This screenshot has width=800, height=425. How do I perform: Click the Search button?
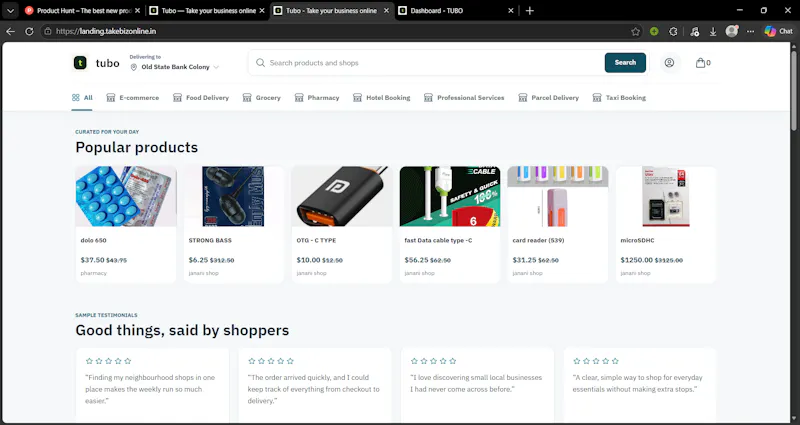click(x=625, y=63)
